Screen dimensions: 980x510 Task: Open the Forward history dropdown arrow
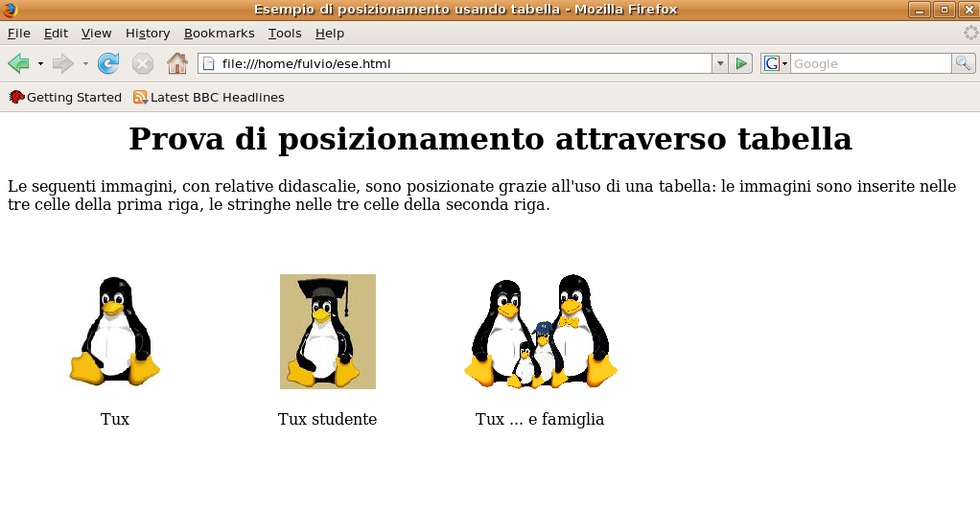(85, 64)
